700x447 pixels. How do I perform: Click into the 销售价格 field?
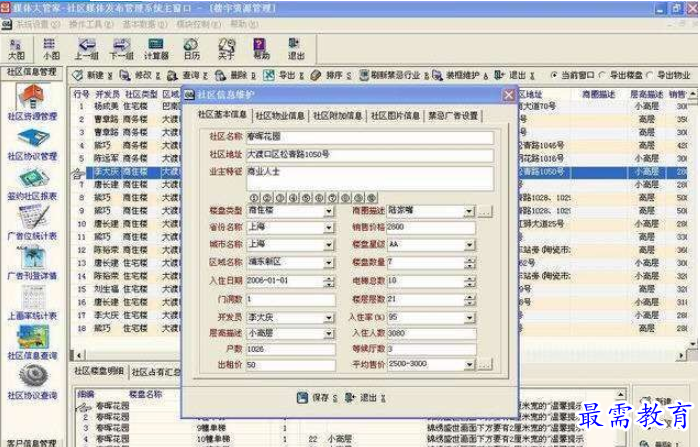431,228
